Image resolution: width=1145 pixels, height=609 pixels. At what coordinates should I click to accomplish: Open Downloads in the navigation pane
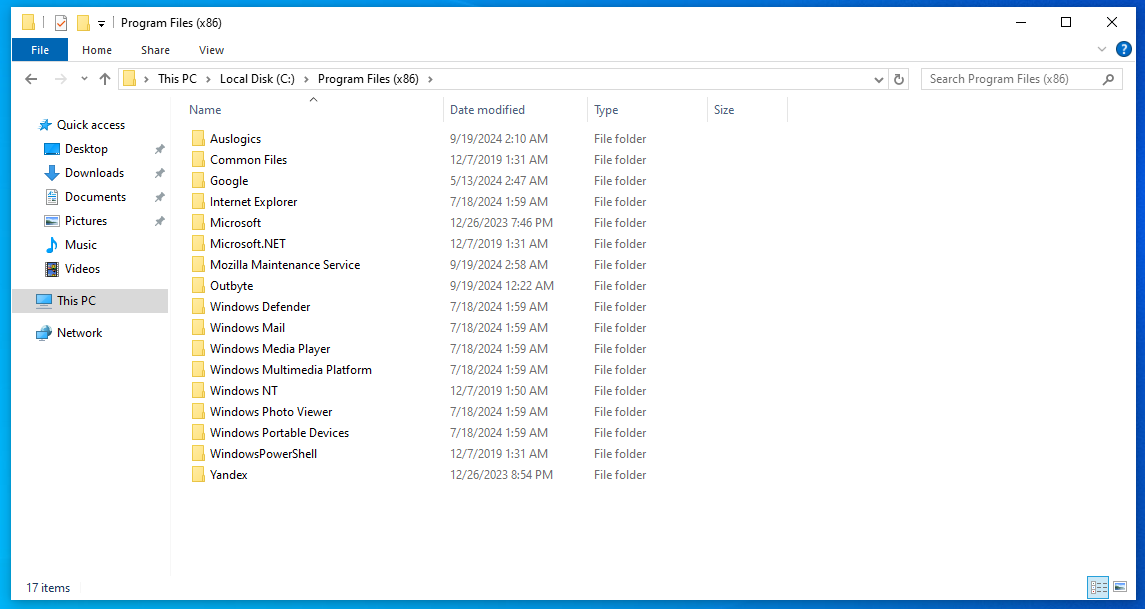(x=94, y=173)
